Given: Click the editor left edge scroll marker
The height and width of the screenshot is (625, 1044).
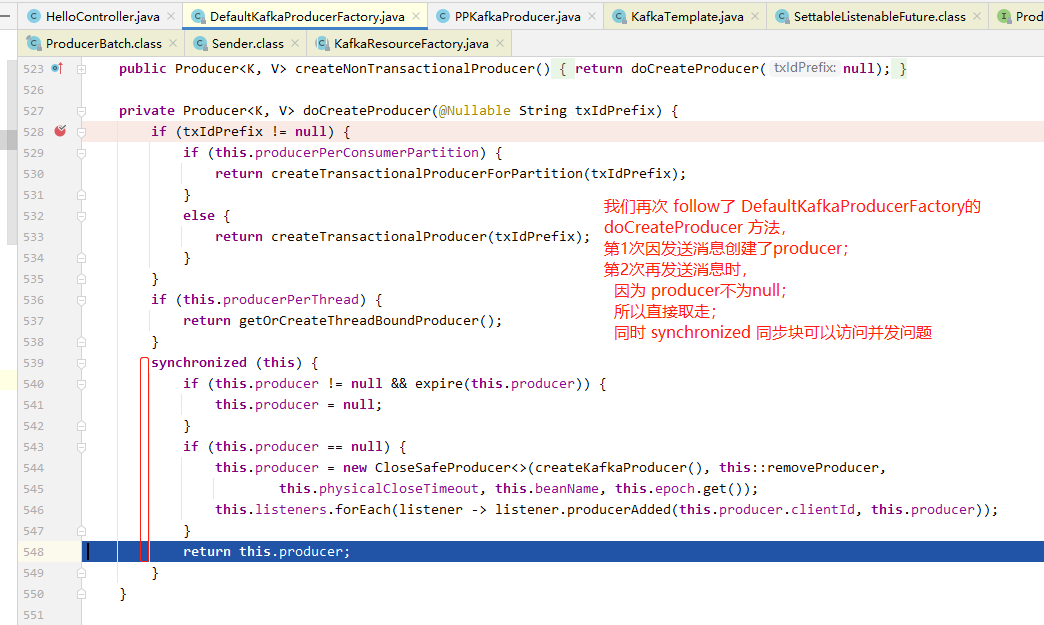Looking at the screenshot, I should 8,140.
